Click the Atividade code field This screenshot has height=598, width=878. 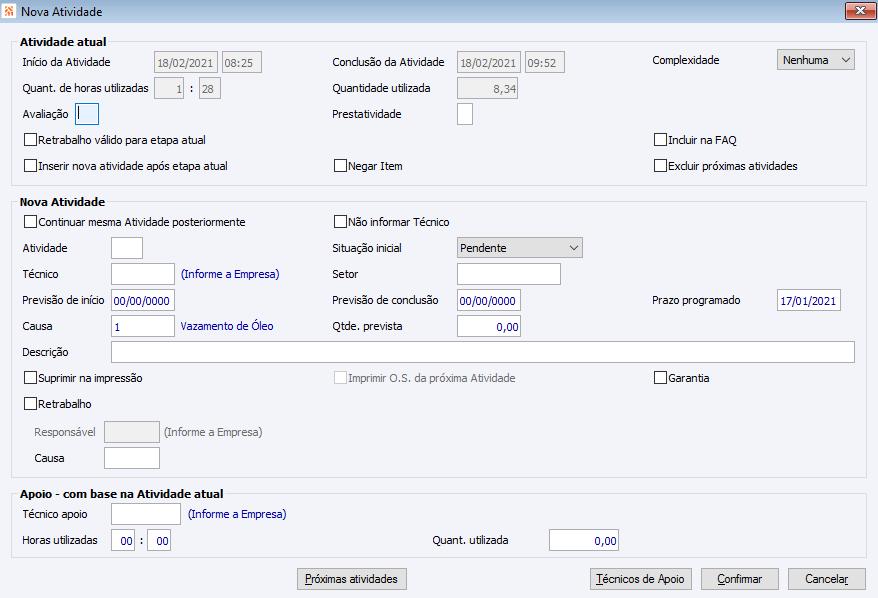127,247
